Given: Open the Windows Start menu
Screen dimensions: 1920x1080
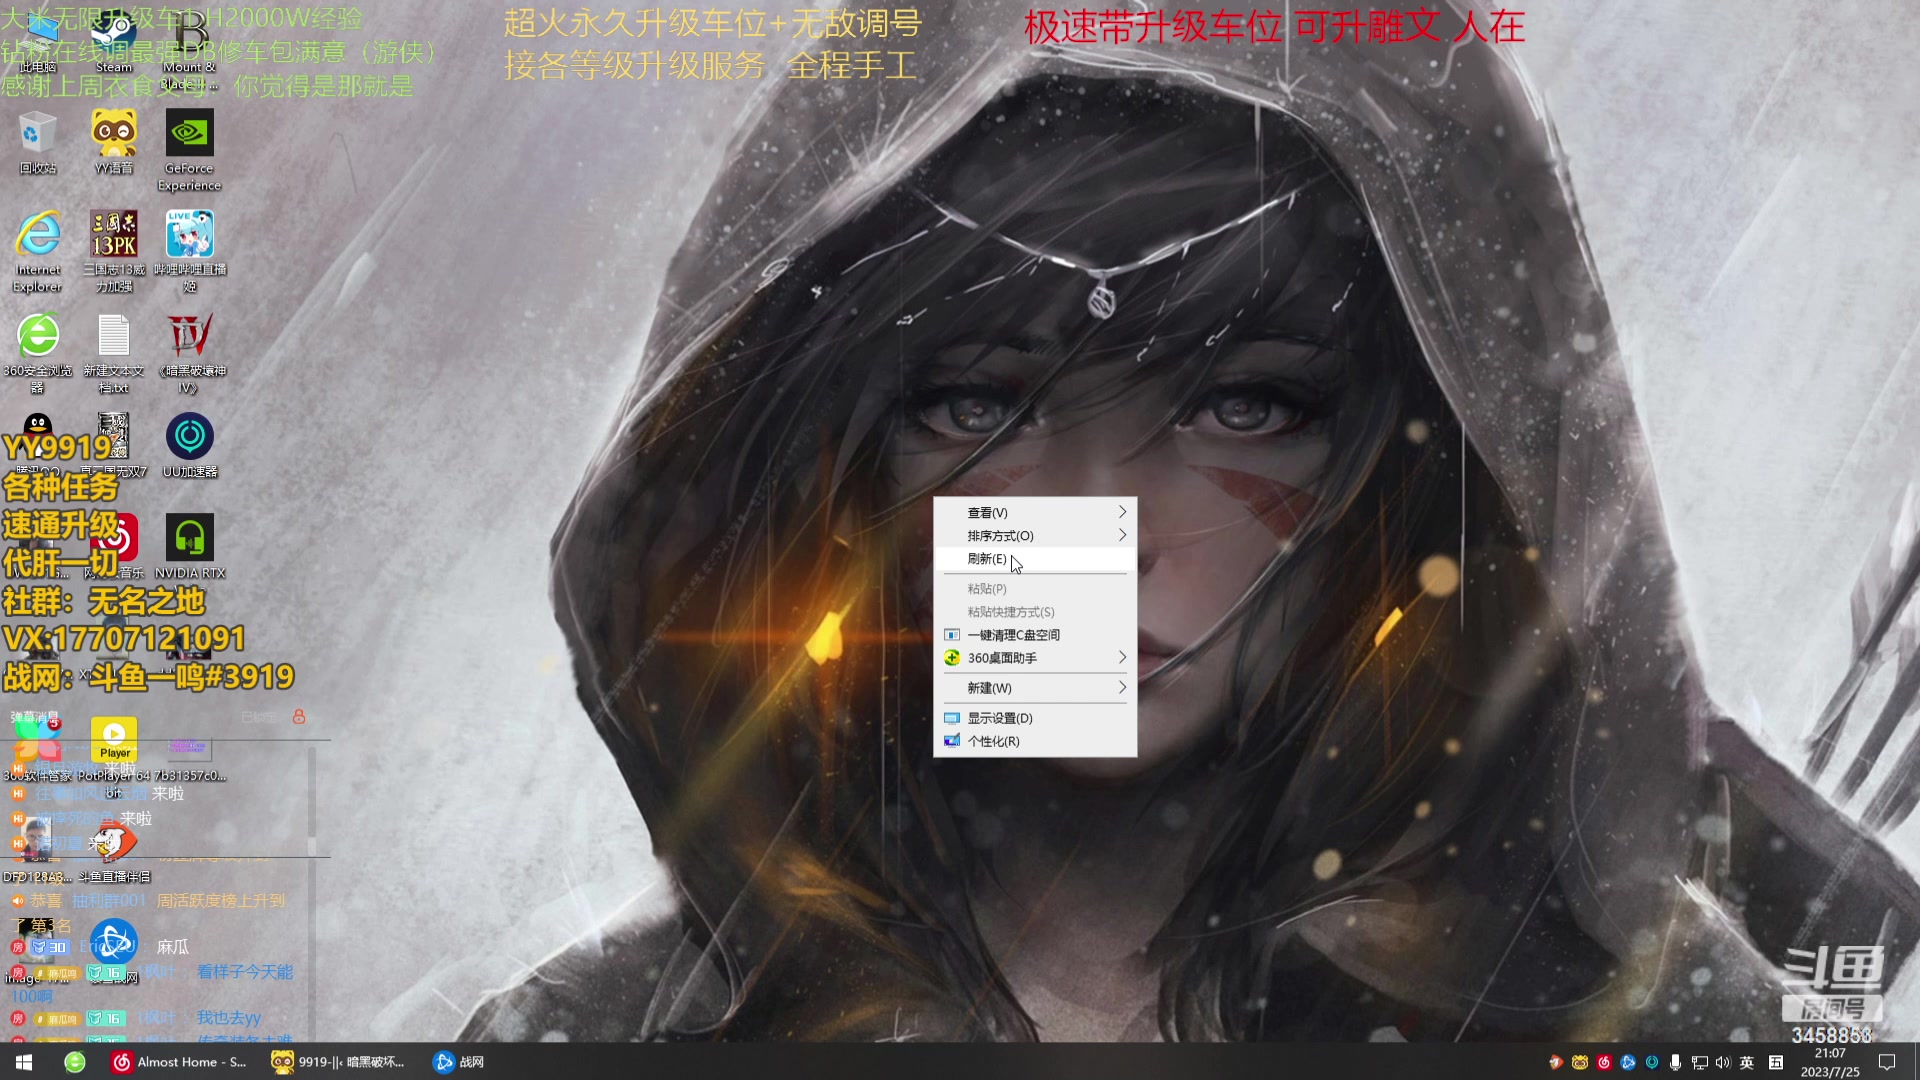Looking at the screenshot, I should pyautogui.click(x=24, y=1062).
